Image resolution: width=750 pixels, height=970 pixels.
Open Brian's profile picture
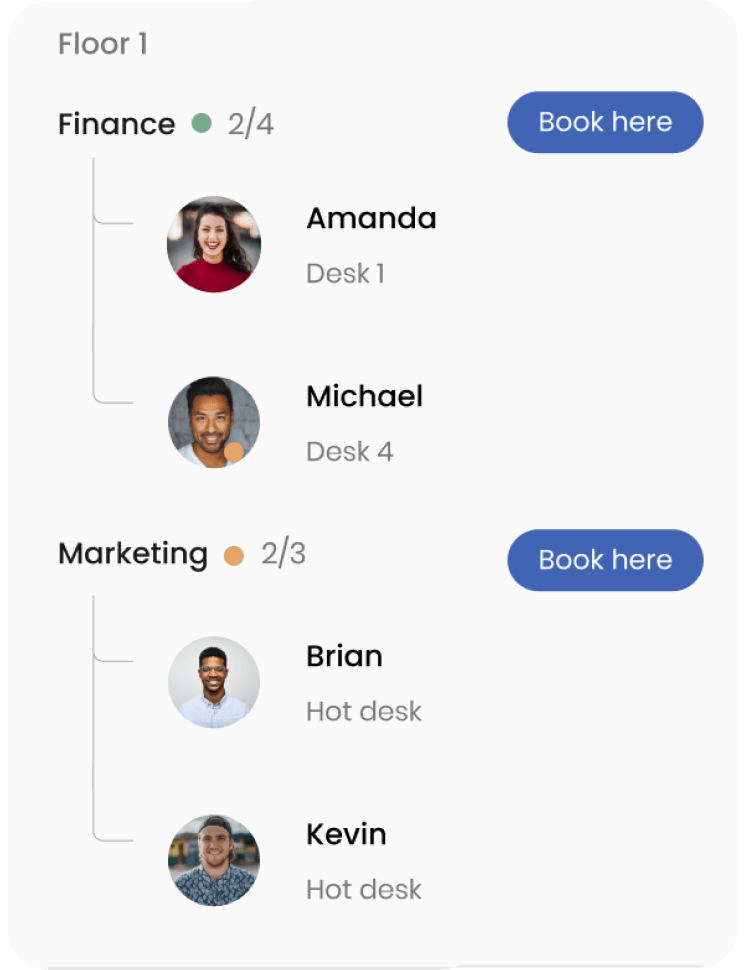213,682
